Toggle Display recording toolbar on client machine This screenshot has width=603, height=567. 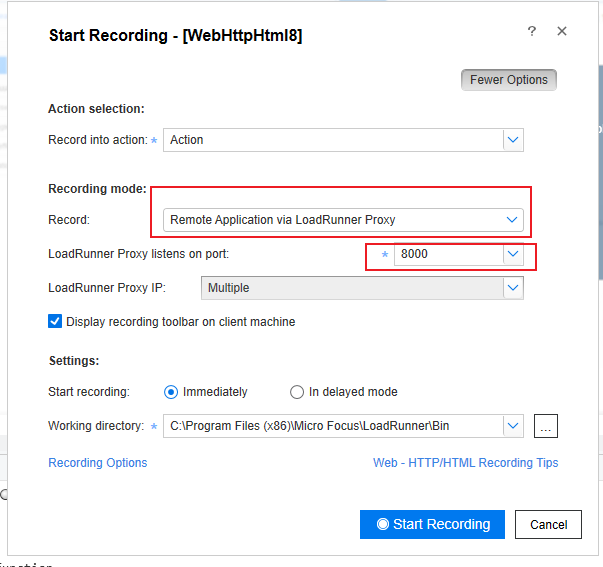point(56,322)
